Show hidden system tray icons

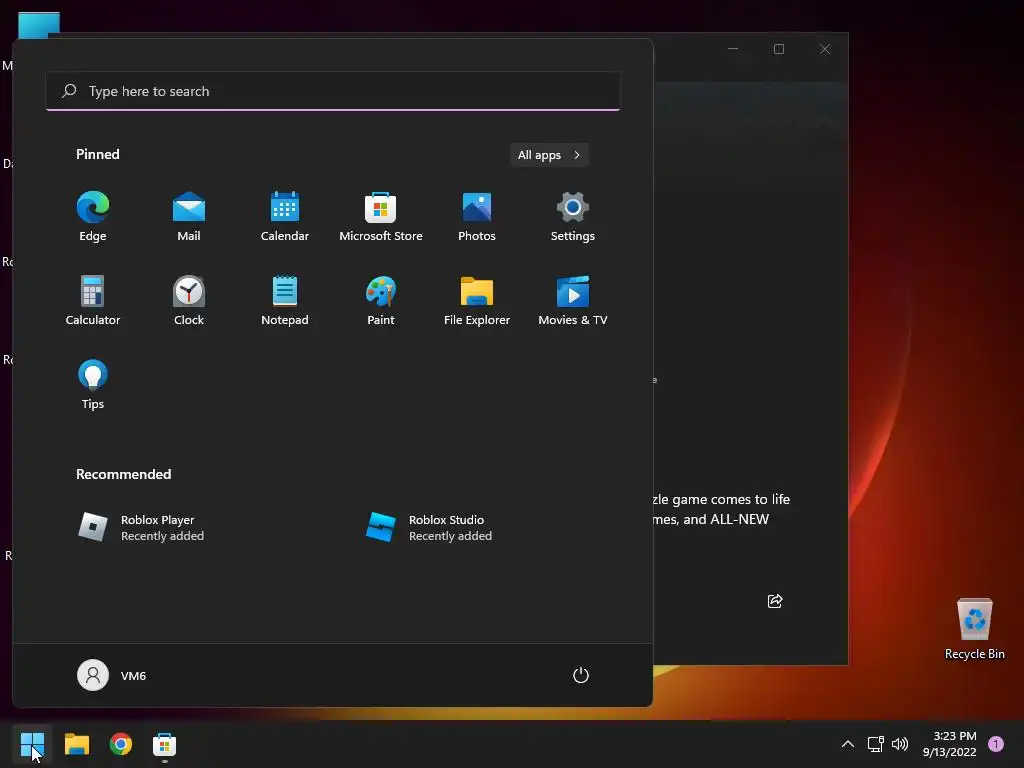[848, 744]
